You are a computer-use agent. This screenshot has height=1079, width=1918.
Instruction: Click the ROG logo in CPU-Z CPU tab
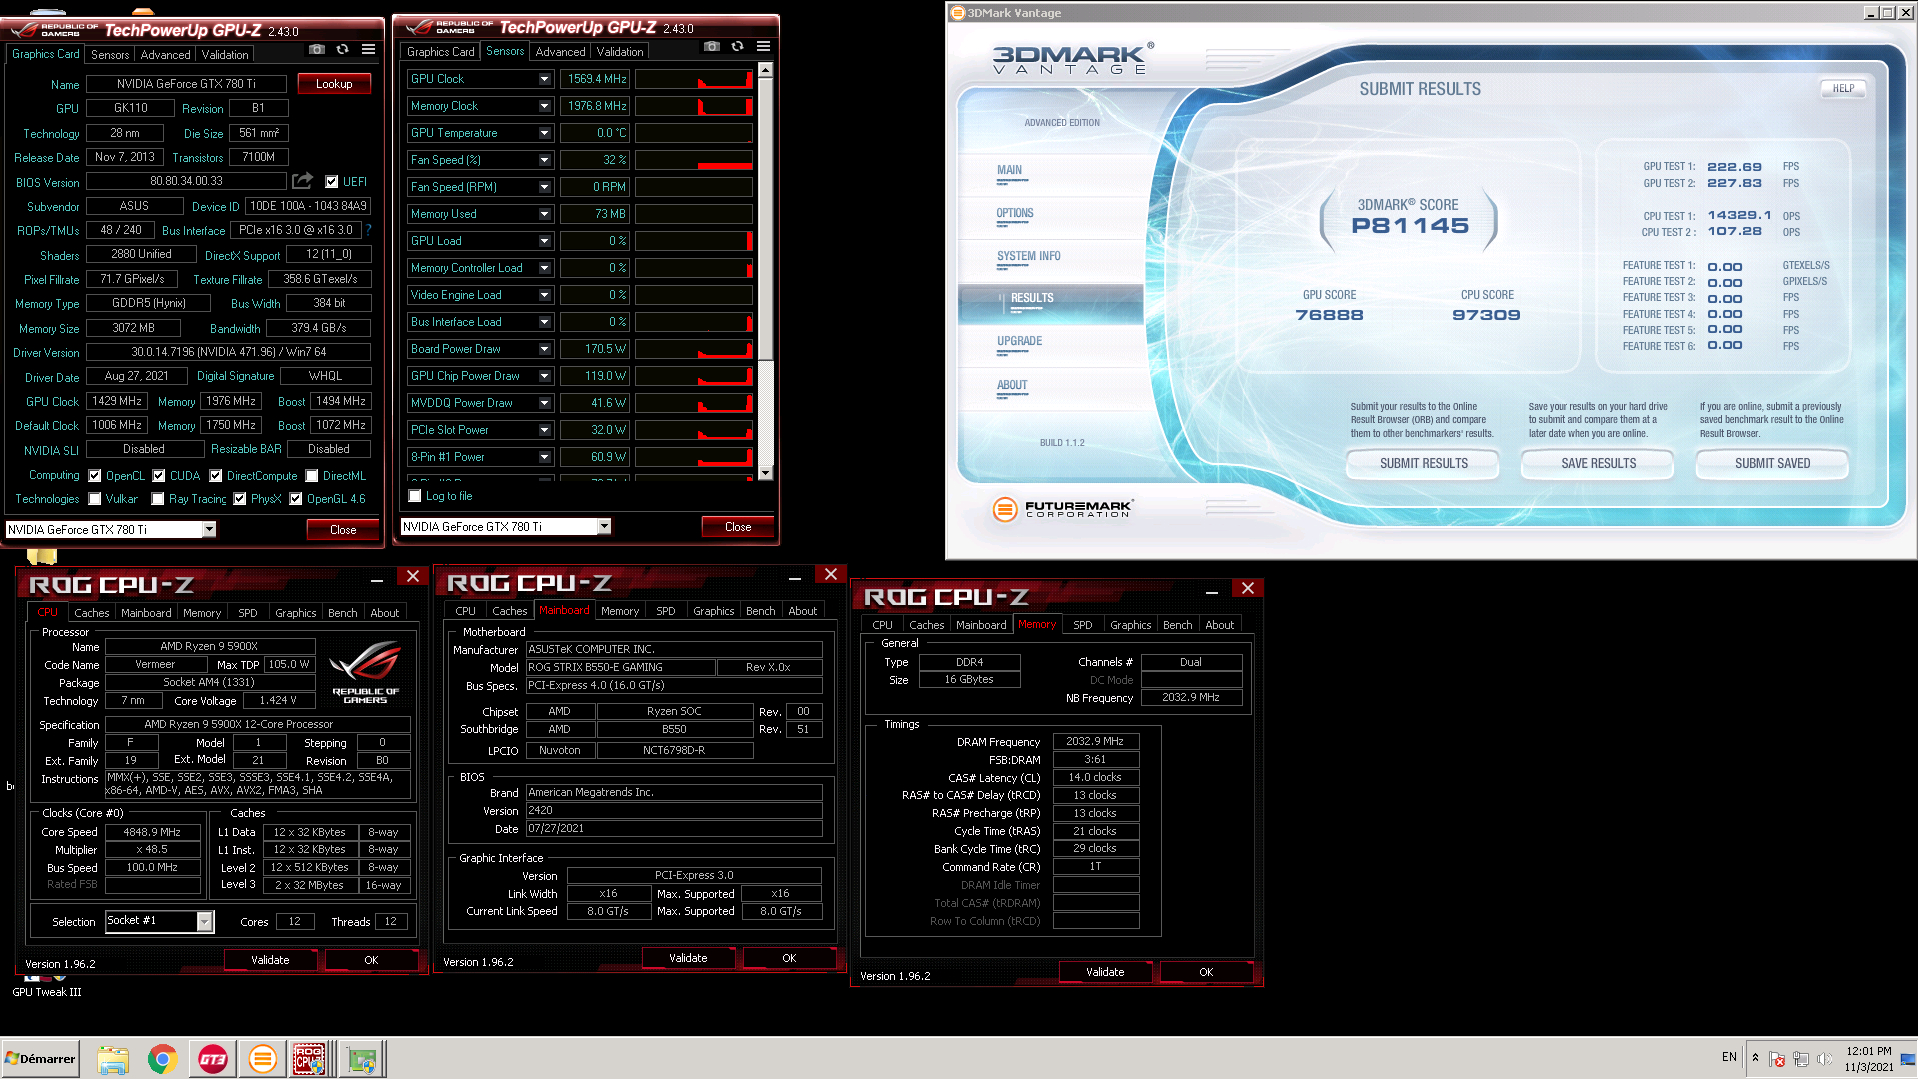pyautogui.click(x=365, y=673)
